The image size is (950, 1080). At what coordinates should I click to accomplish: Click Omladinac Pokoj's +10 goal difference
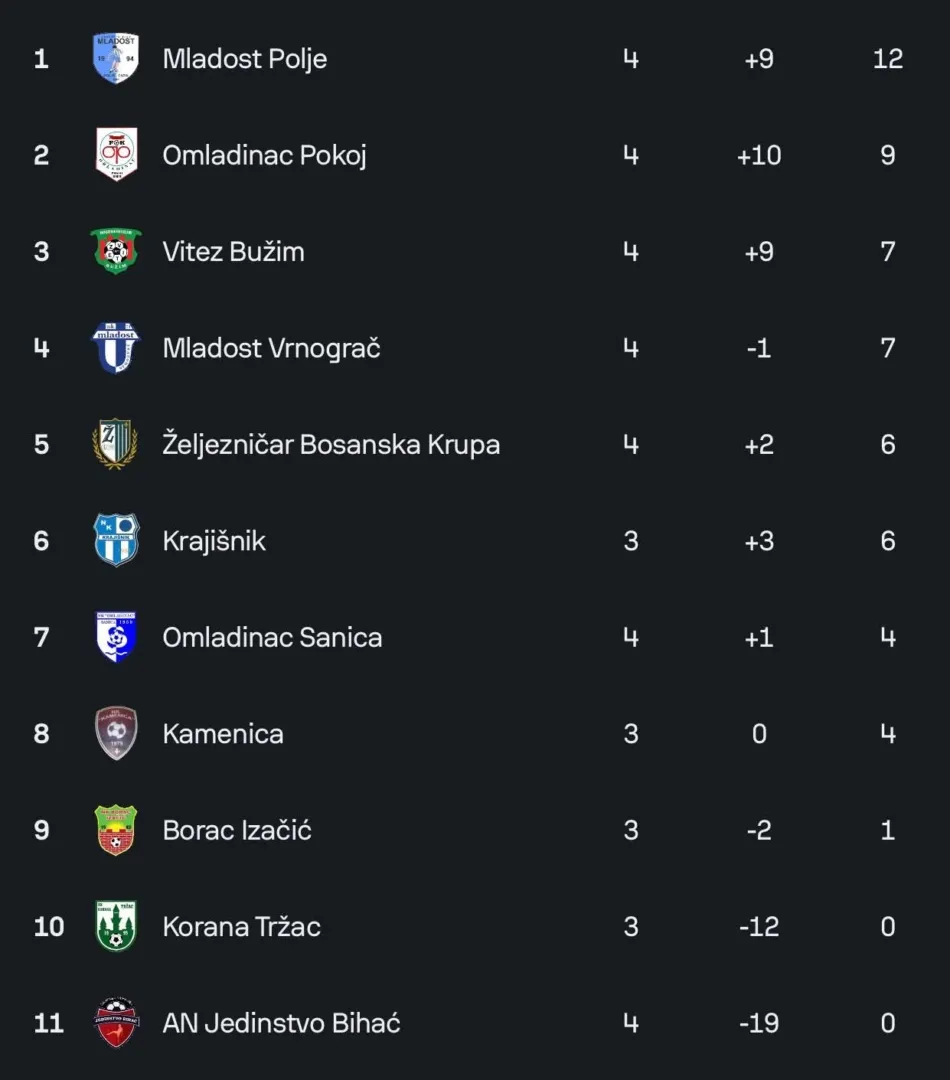(759, 155)
